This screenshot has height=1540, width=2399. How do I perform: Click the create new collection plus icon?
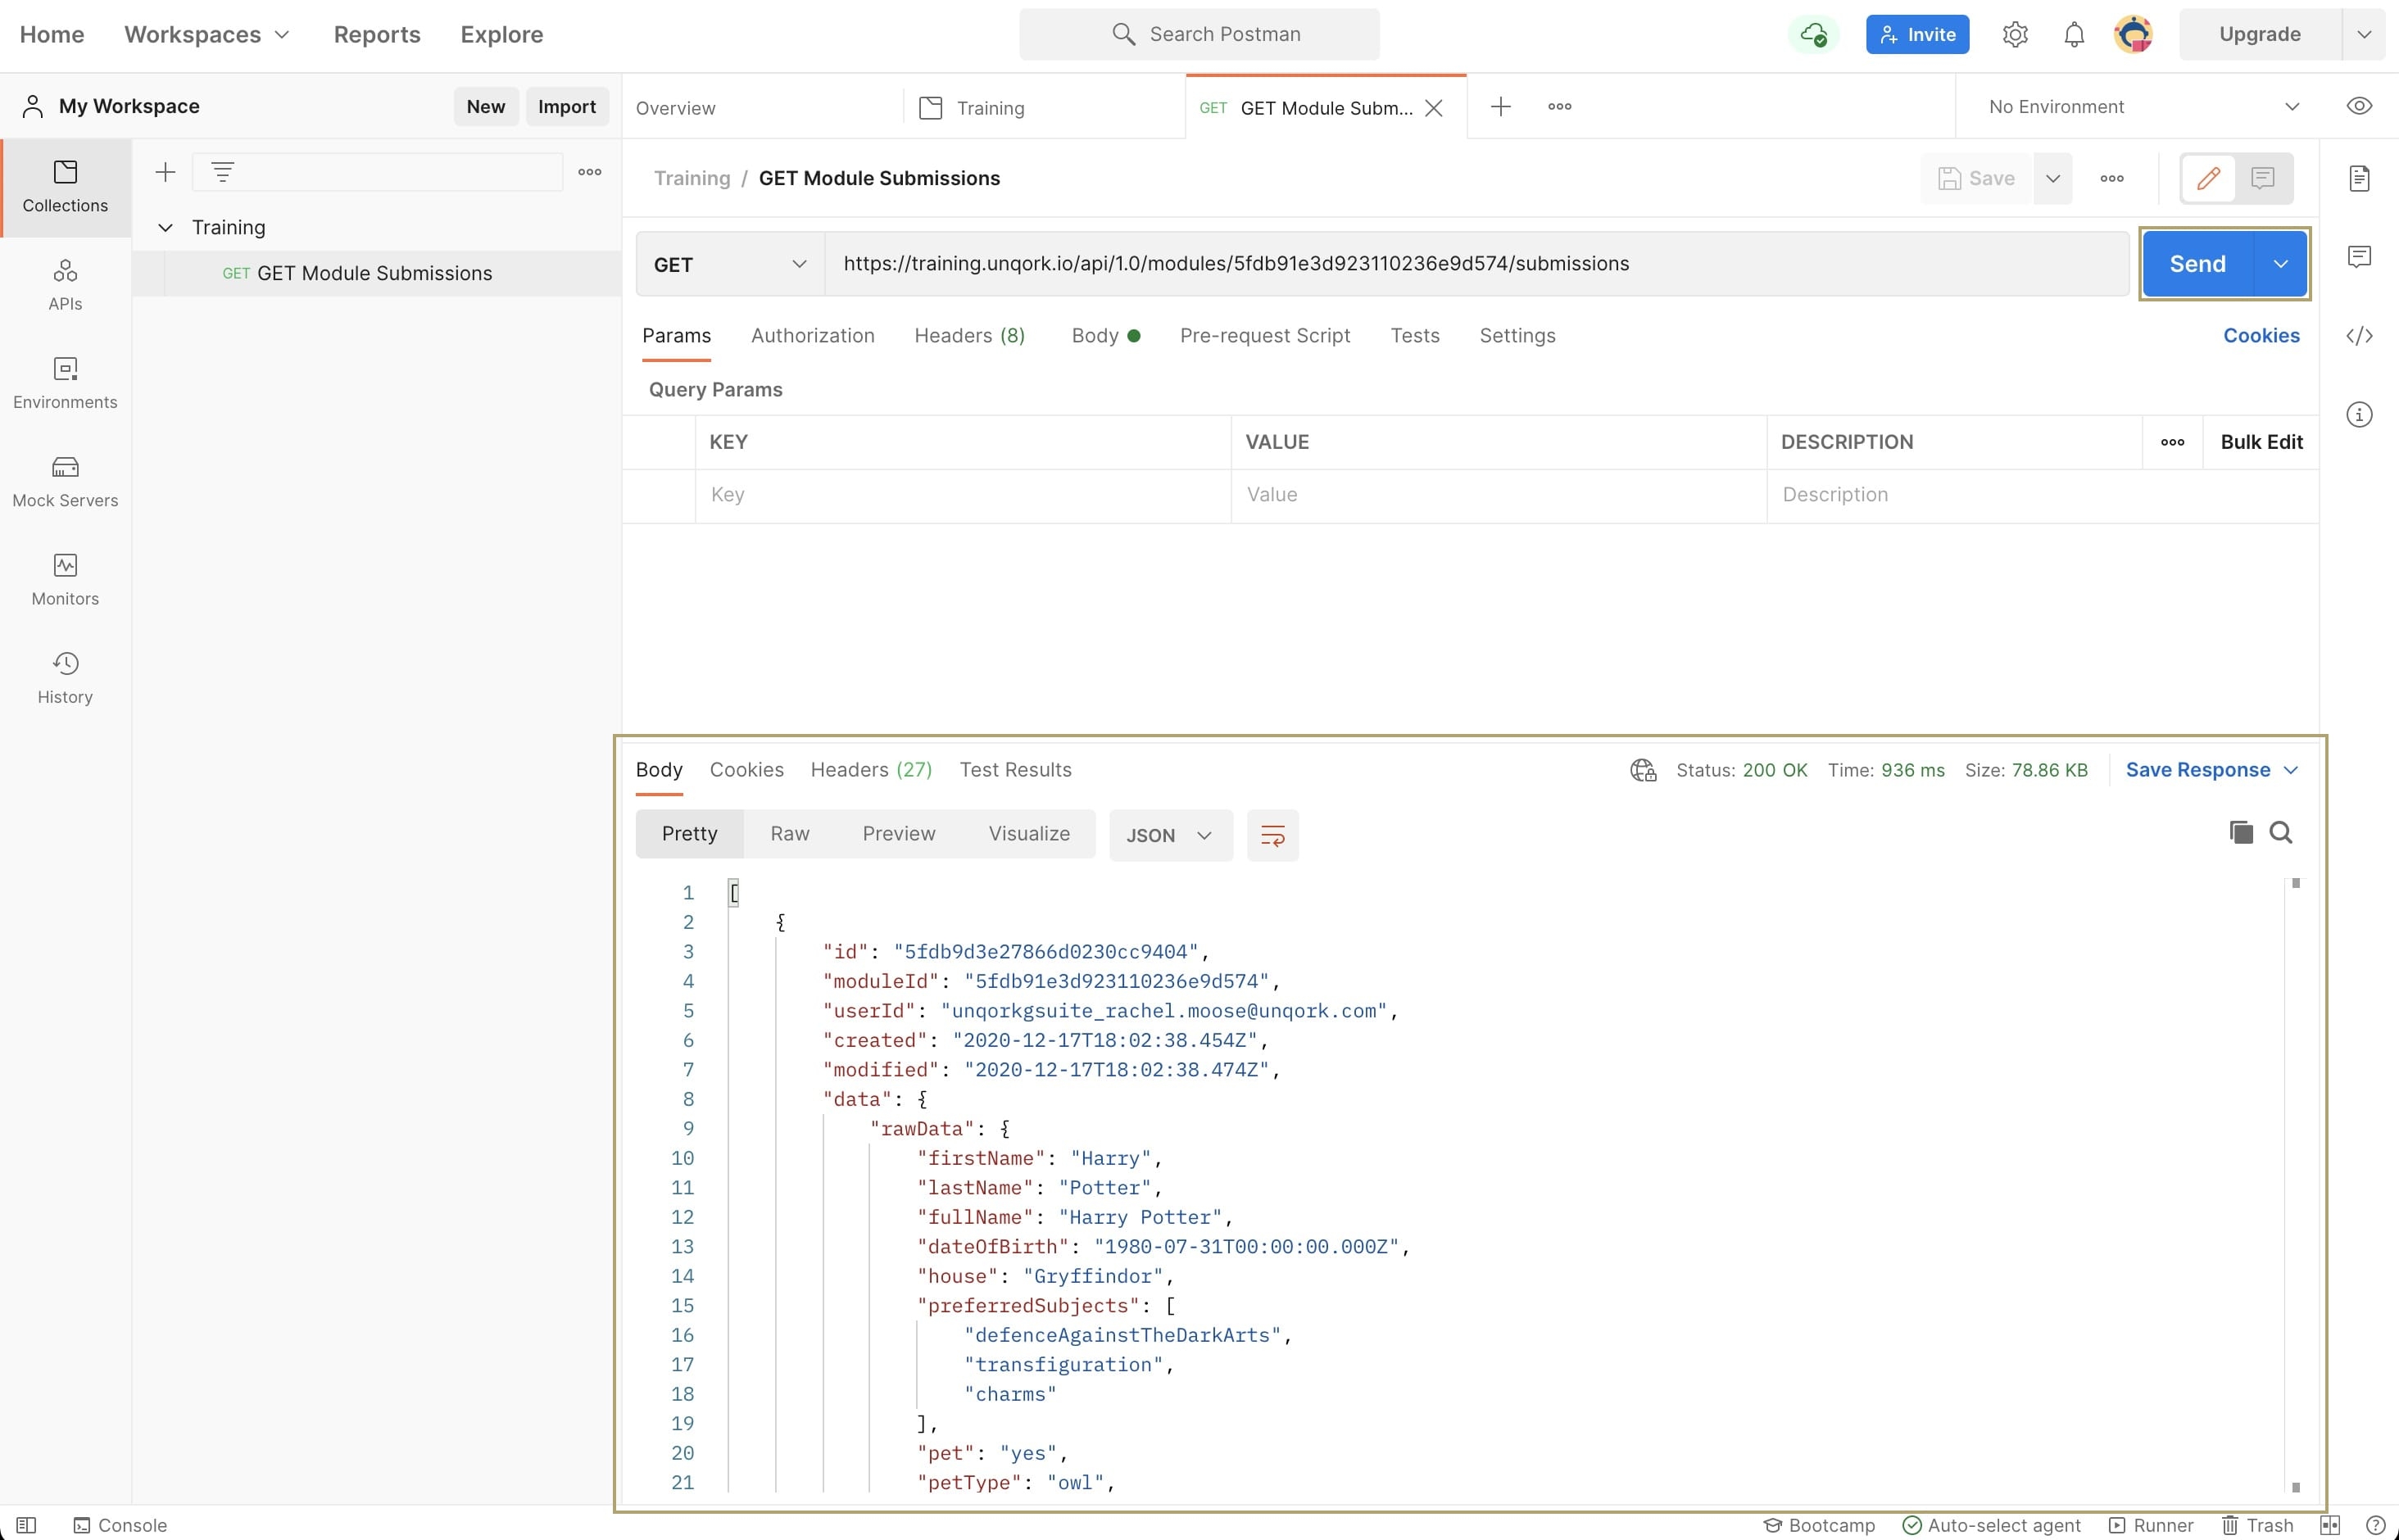pos(165,172)
